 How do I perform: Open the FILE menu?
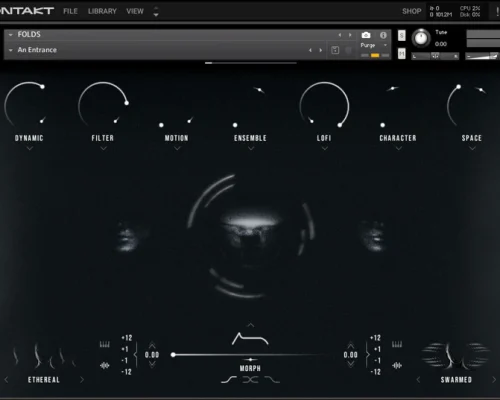(70, 11)
